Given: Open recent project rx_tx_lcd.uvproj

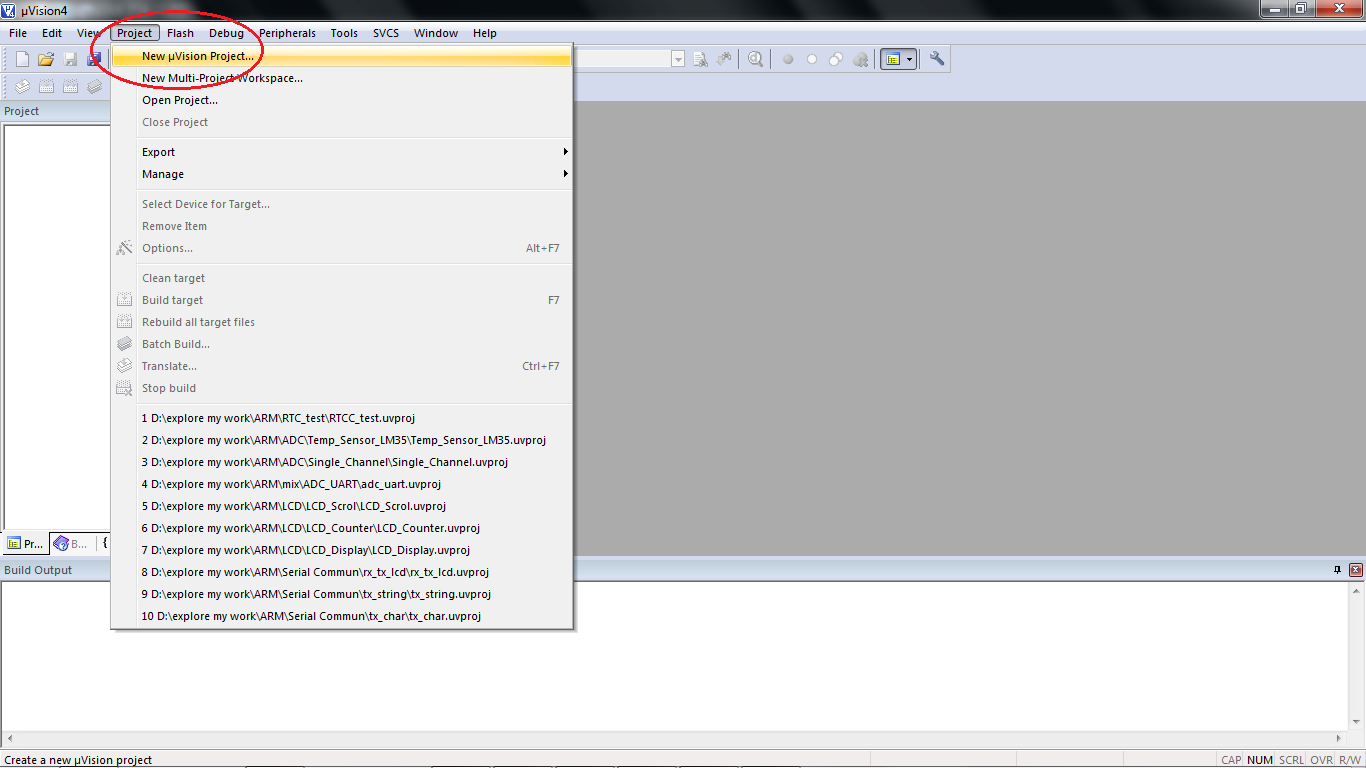Looking at the screenshot, I should pyautogui.click(x=341, y=572).
